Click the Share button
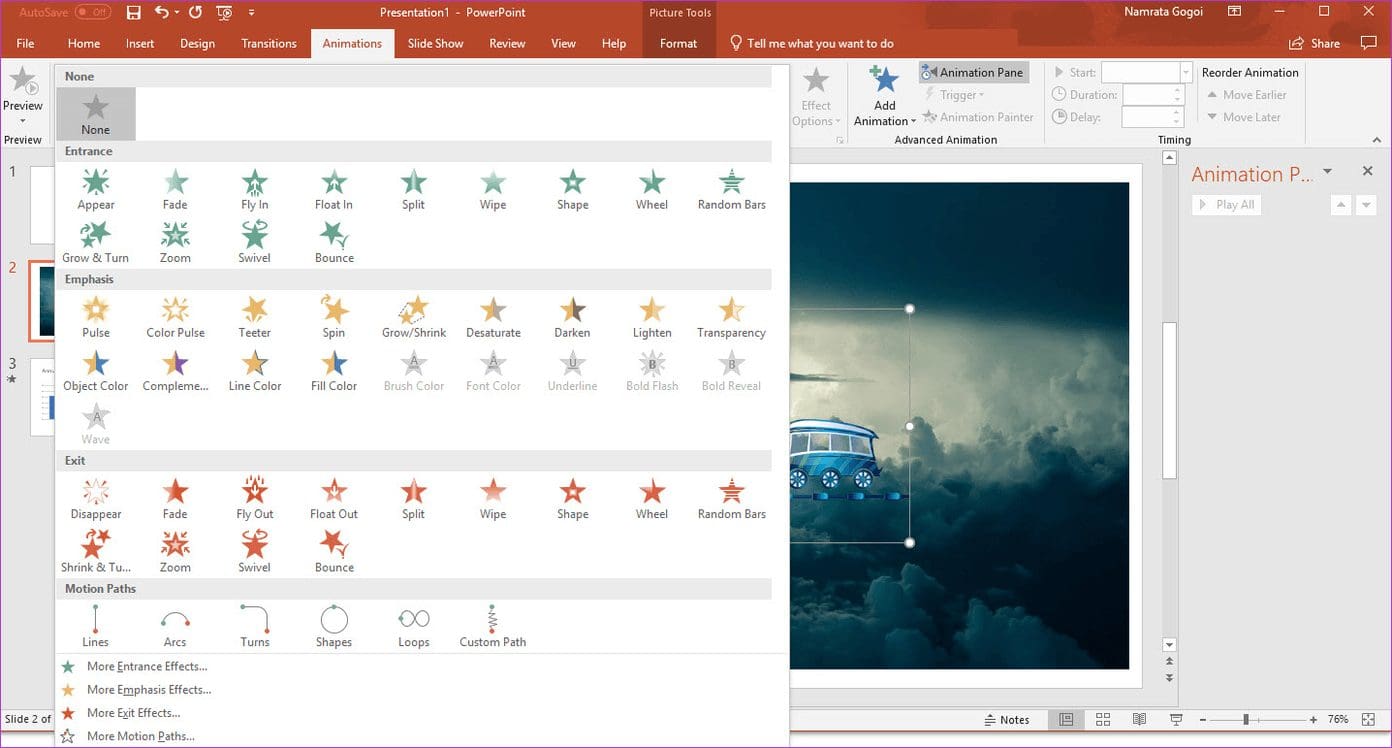 pos(1315,43)
